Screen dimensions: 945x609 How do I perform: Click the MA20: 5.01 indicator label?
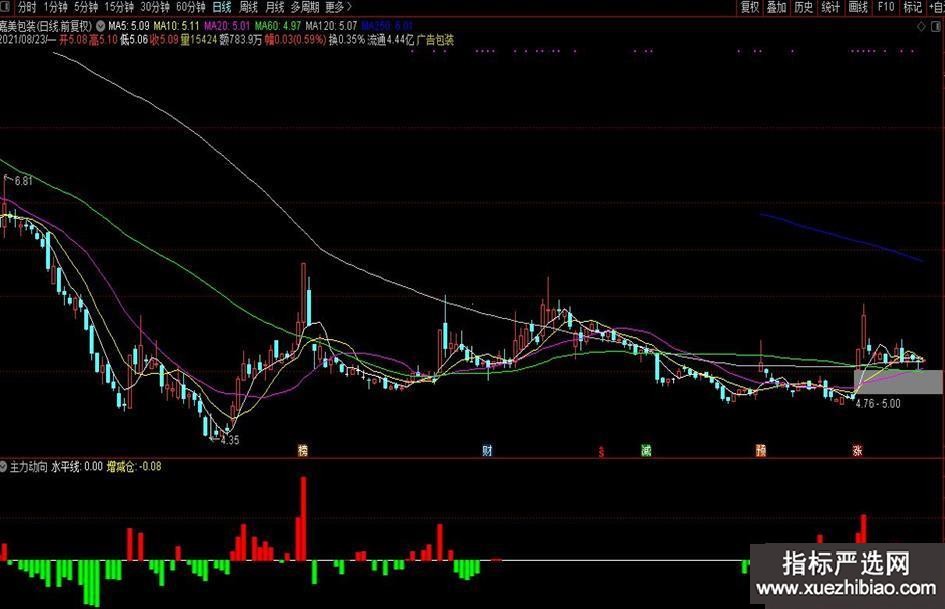(227, 26)
